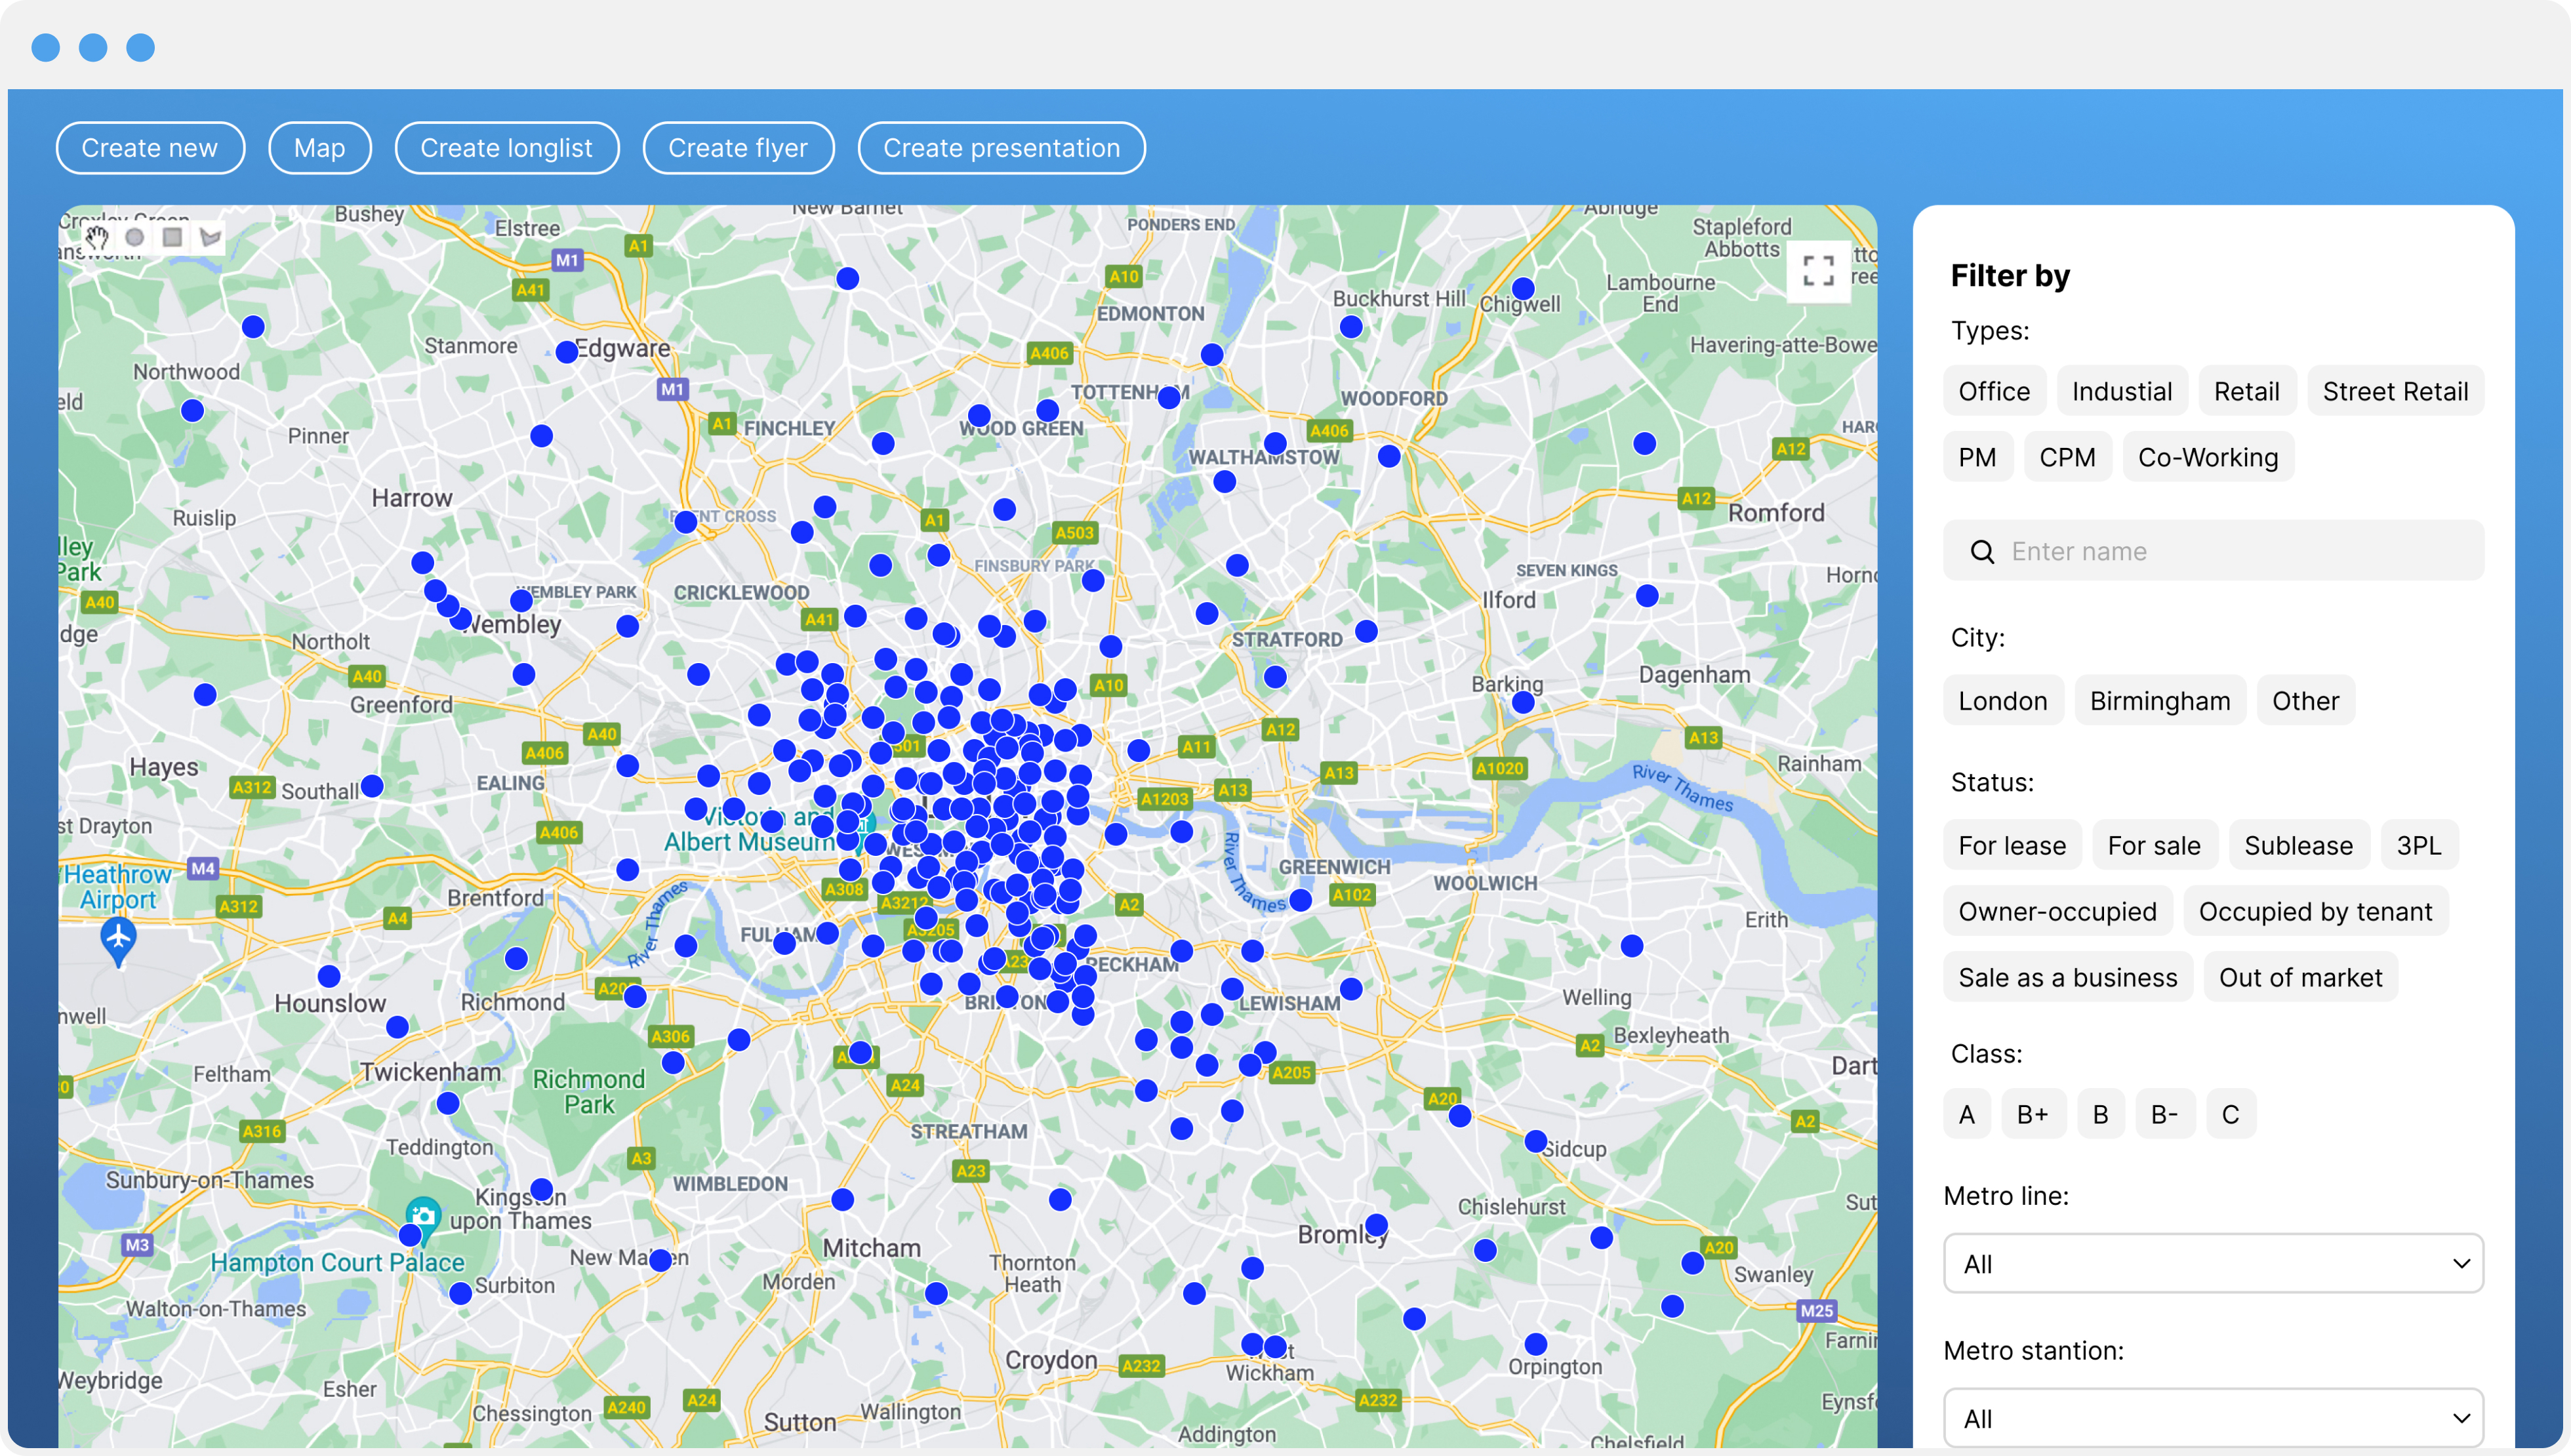Toggle the 3PL status filter
The image size is (2571, 1456).
point(2419,845)
